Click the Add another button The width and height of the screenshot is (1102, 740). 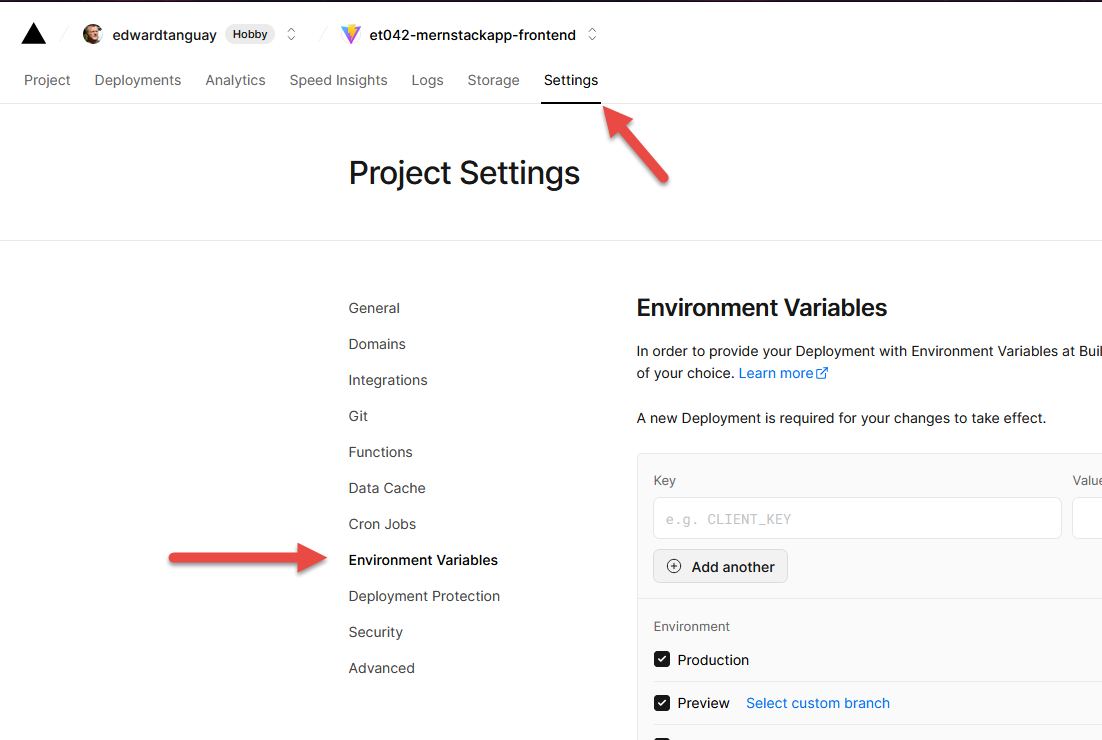(x=720, y=566)
